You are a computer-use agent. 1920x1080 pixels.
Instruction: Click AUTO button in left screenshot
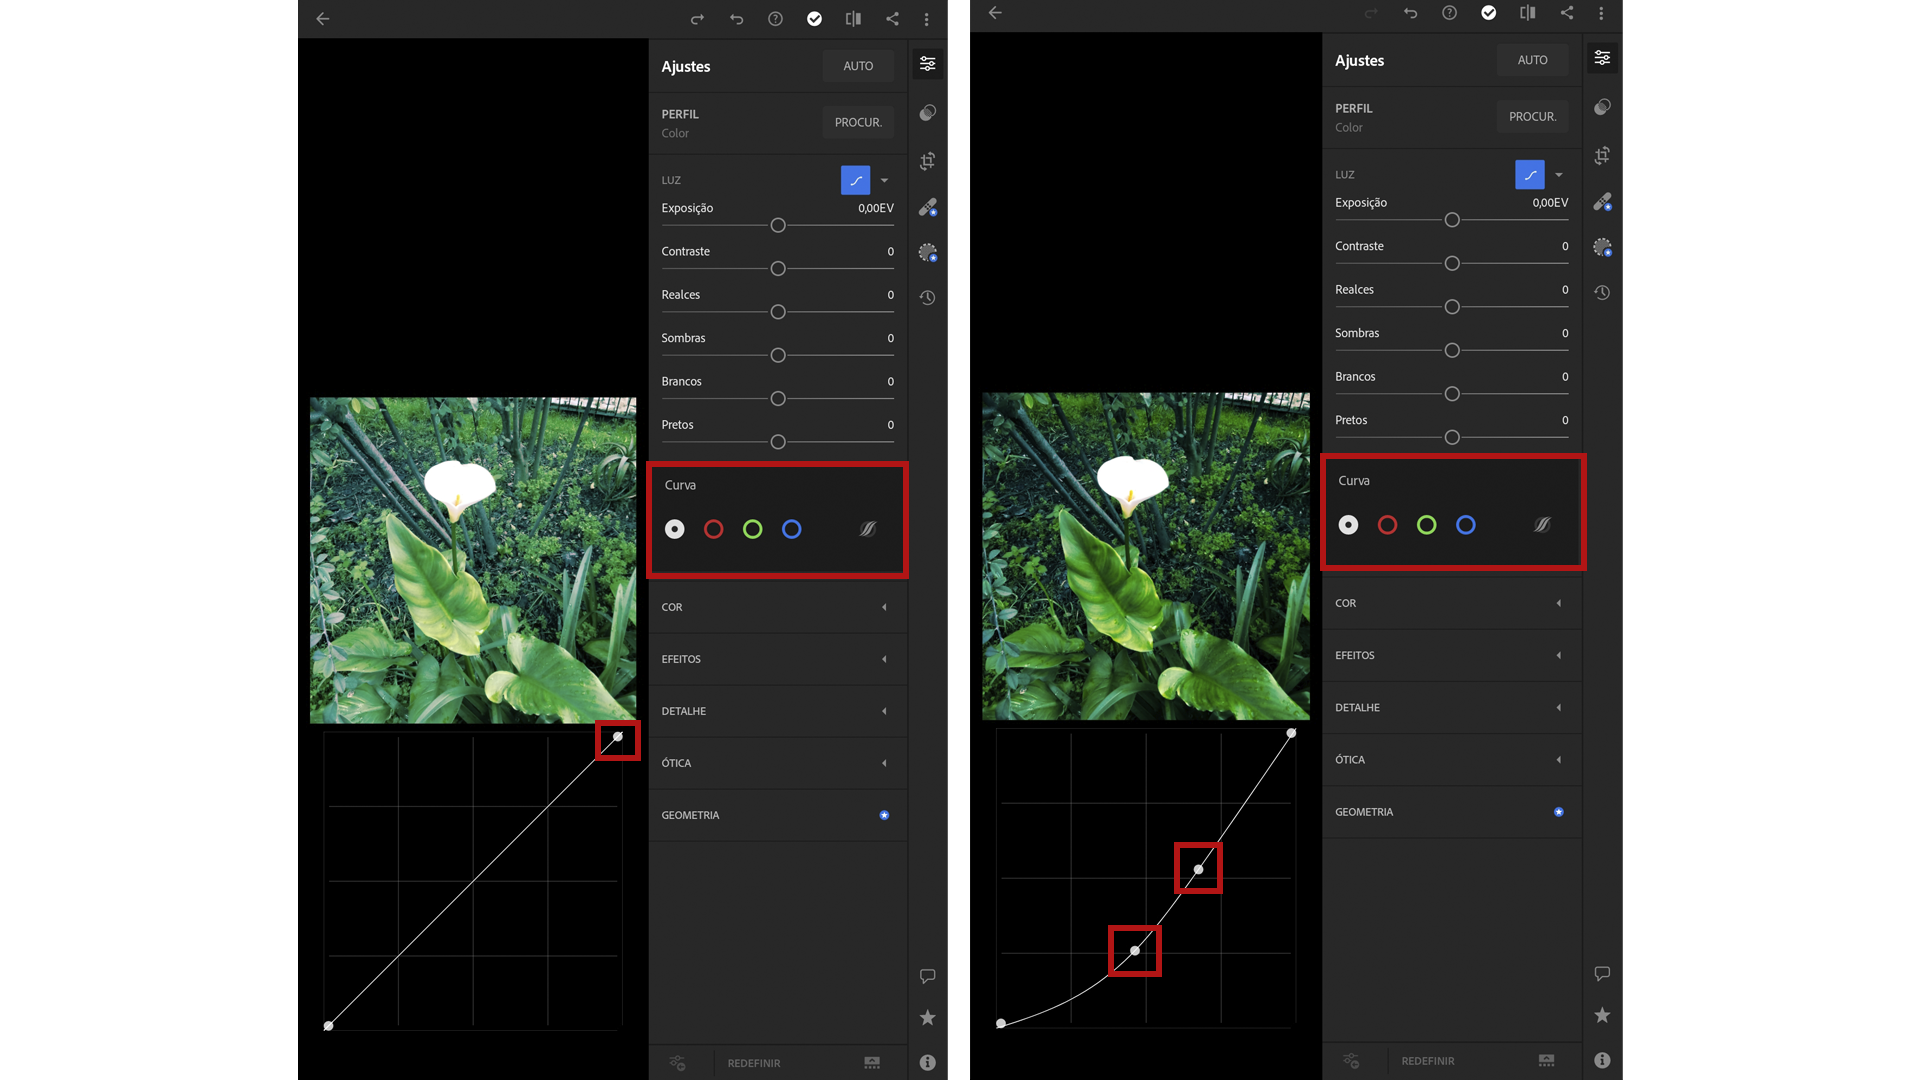[x=858, y=66]
